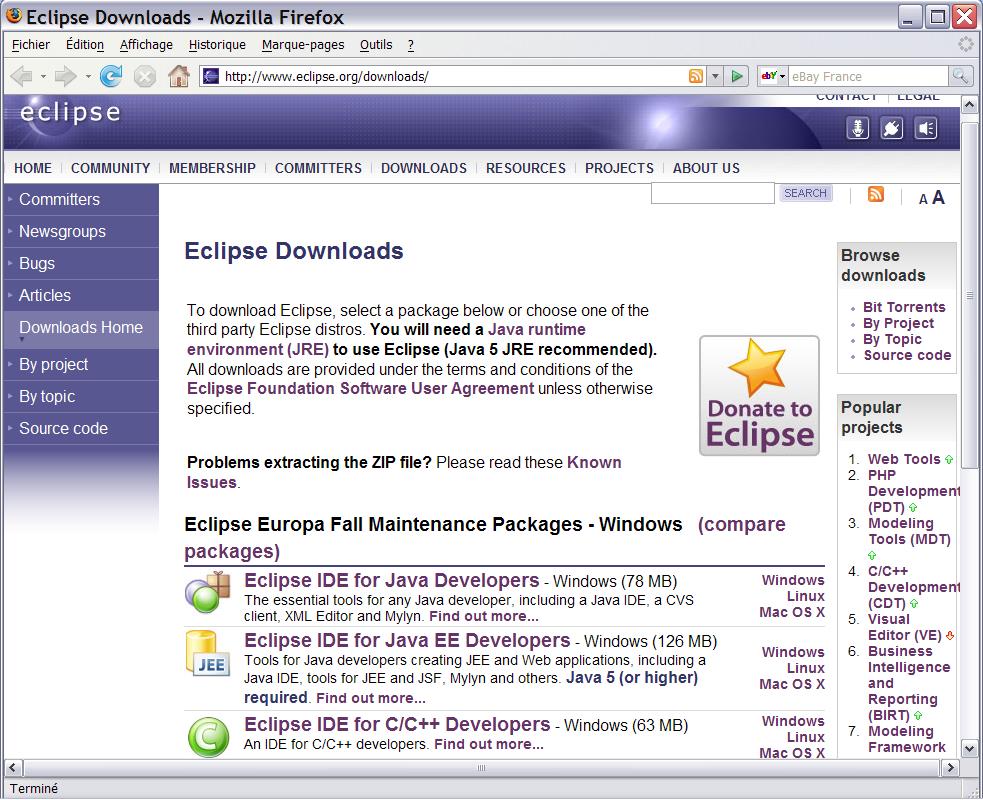Click the speaker icon in Eclipse header

(926, 129)
